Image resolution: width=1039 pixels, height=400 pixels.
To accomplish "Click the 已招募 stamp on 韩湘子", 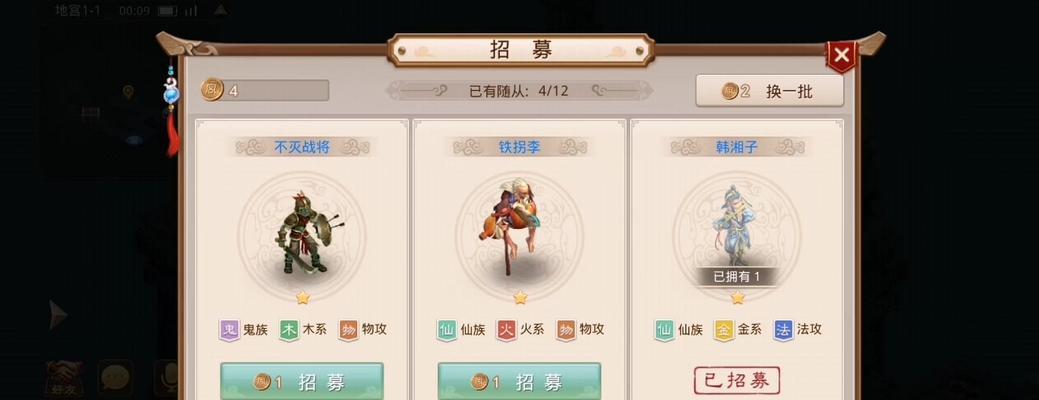I will pos(737,381).
